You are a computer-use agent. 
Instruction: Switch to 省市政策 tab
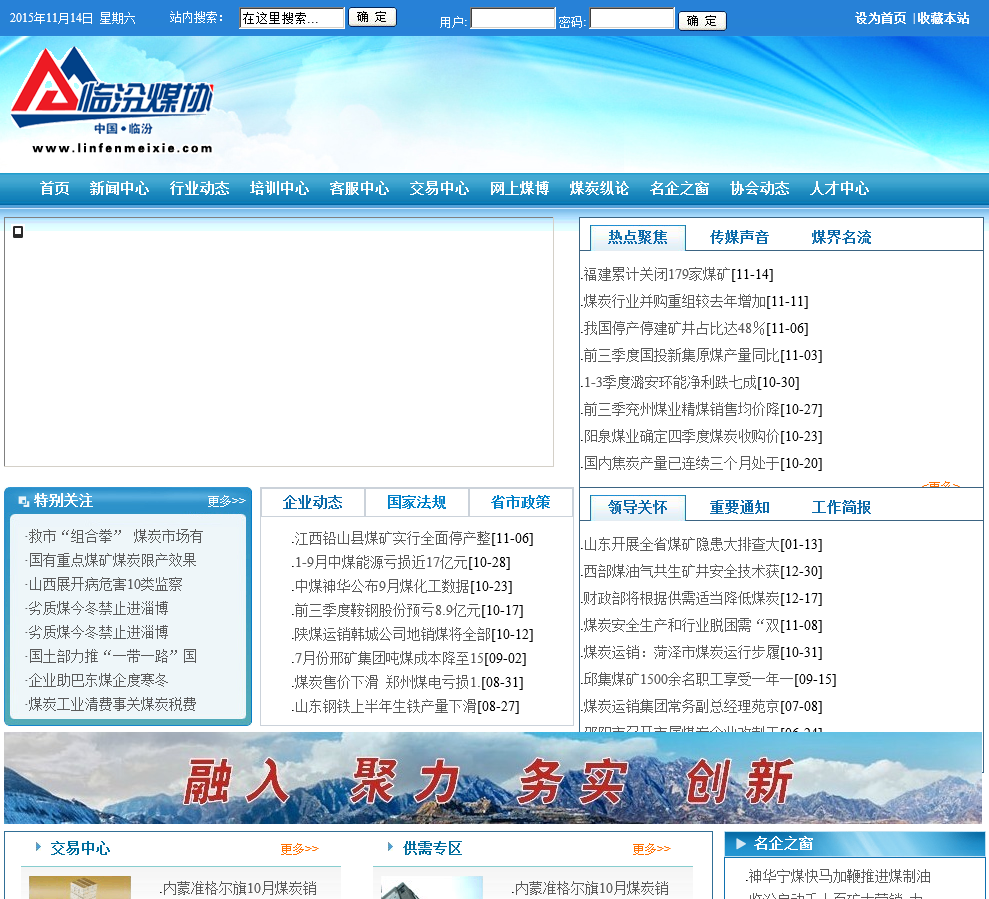point(521,502)
